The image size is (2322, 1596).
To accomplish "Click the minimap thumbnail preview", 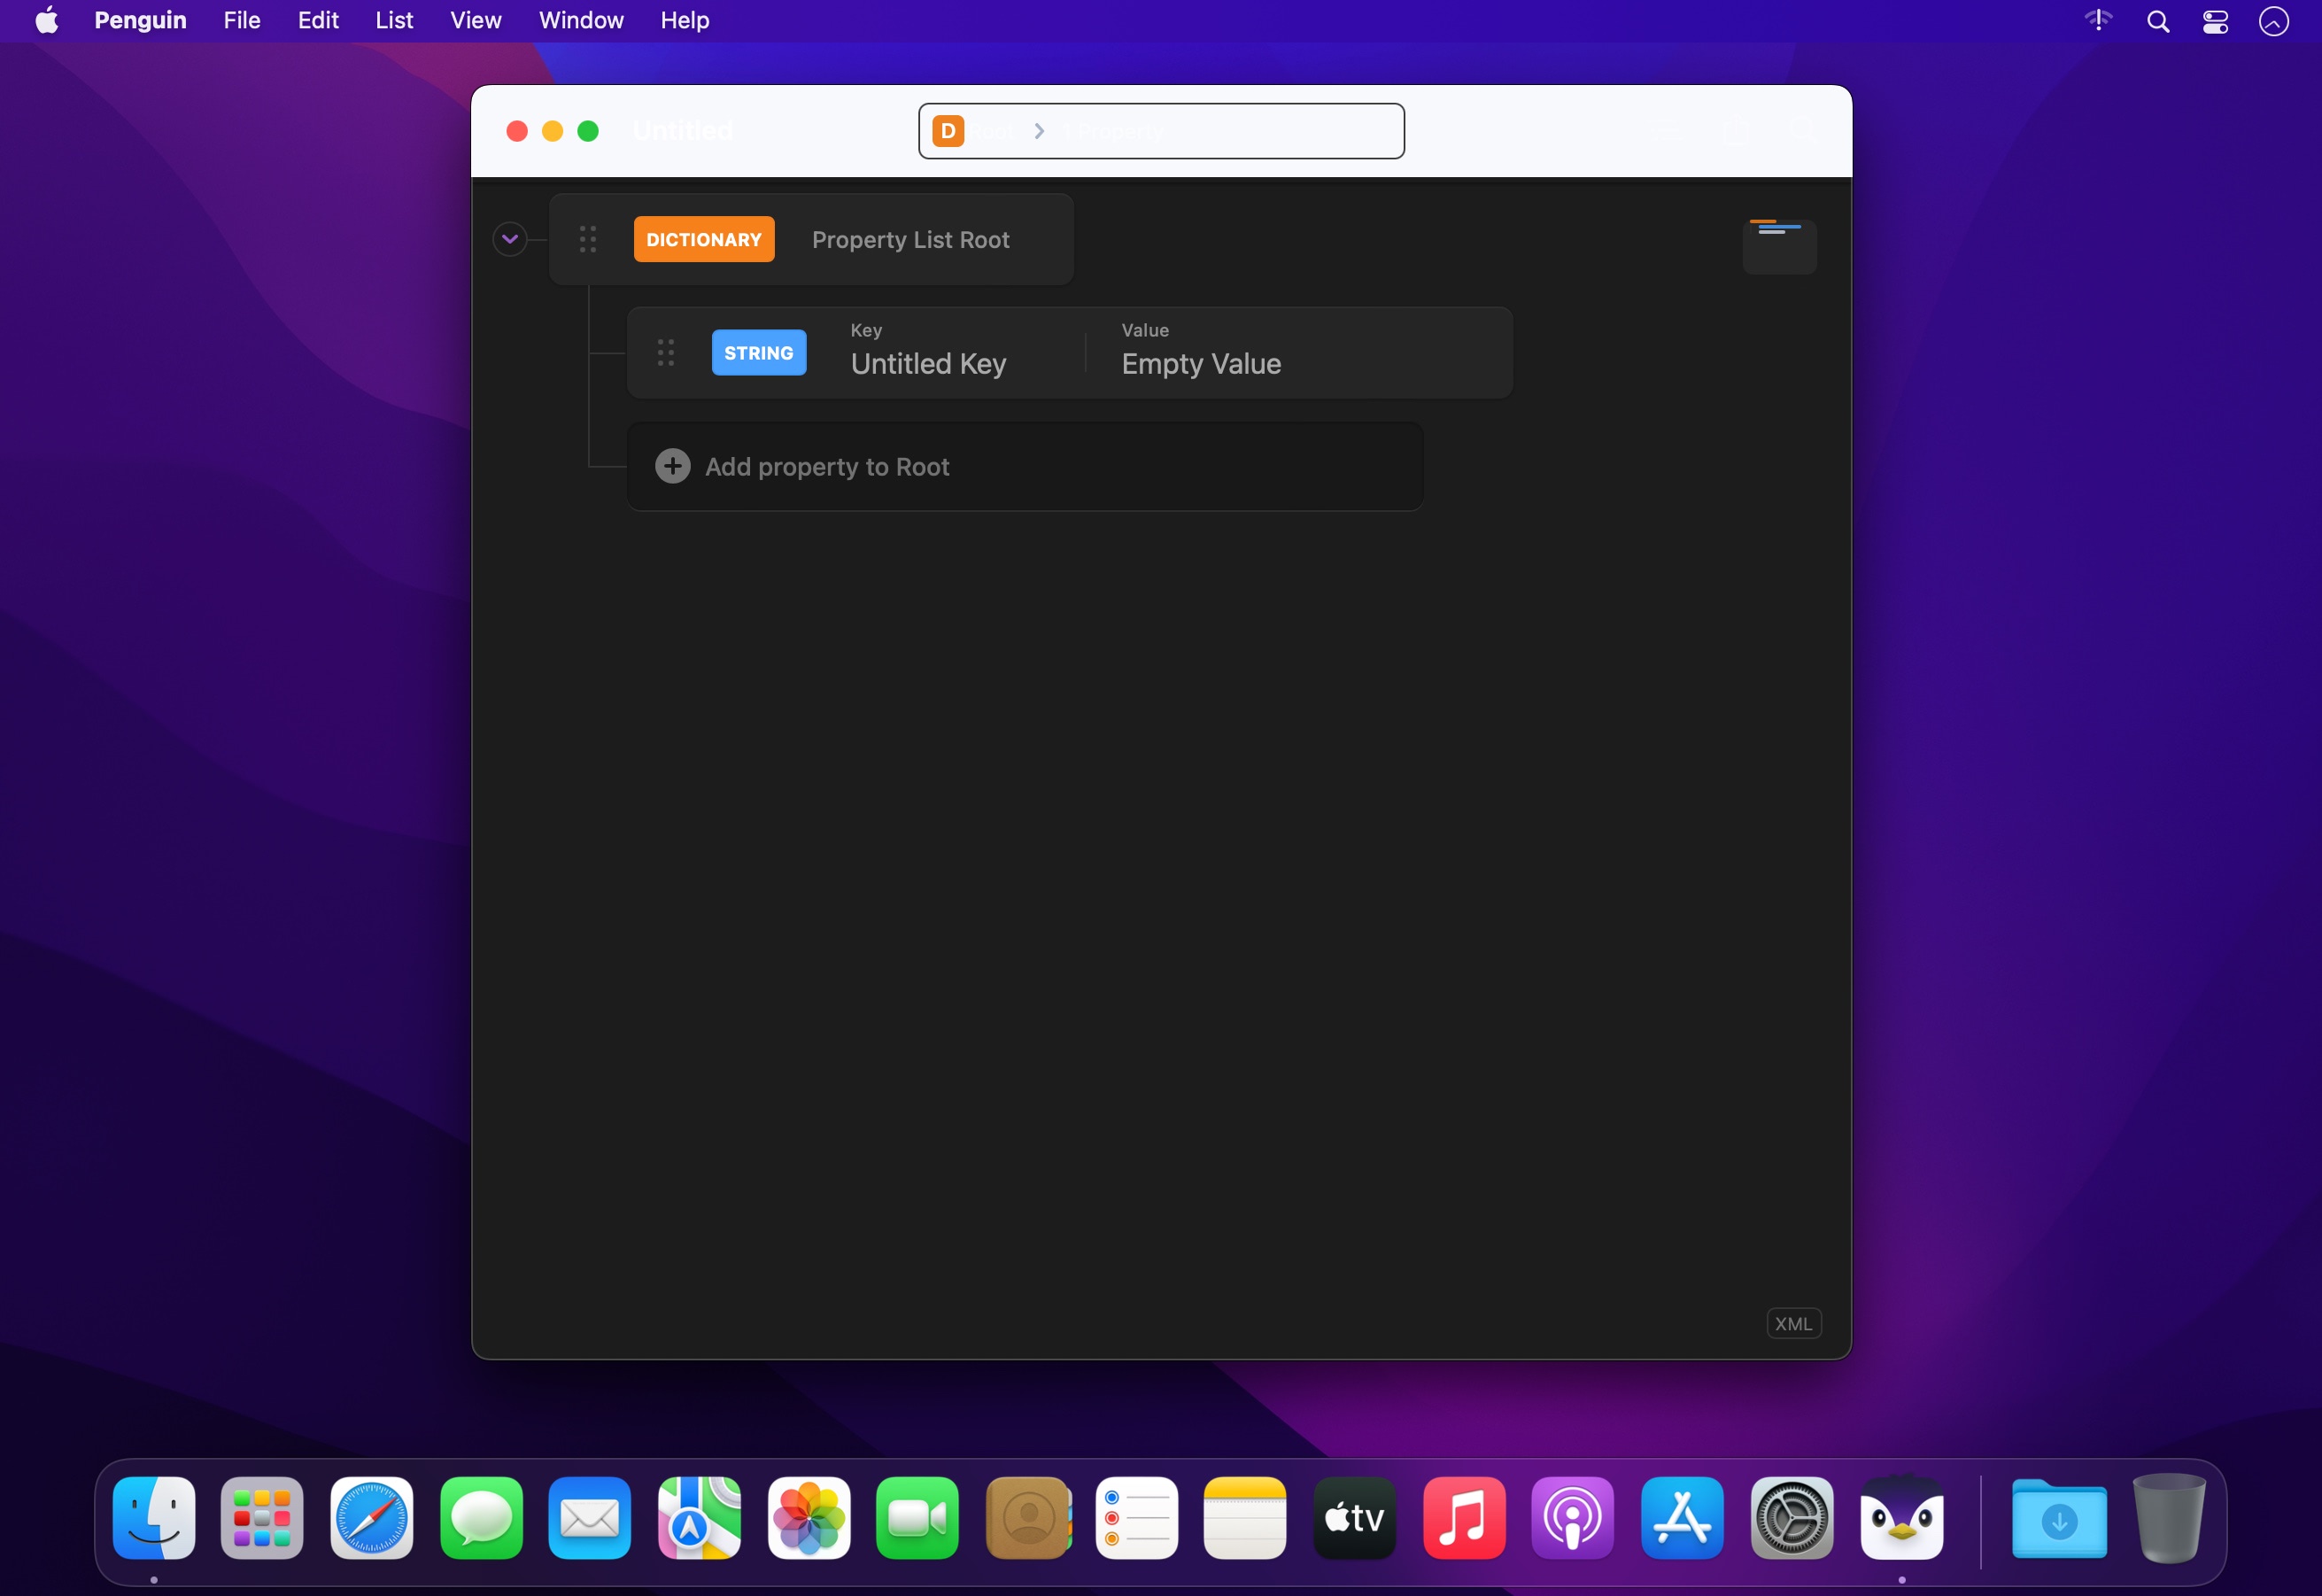I will click(x=1779, y=246).
